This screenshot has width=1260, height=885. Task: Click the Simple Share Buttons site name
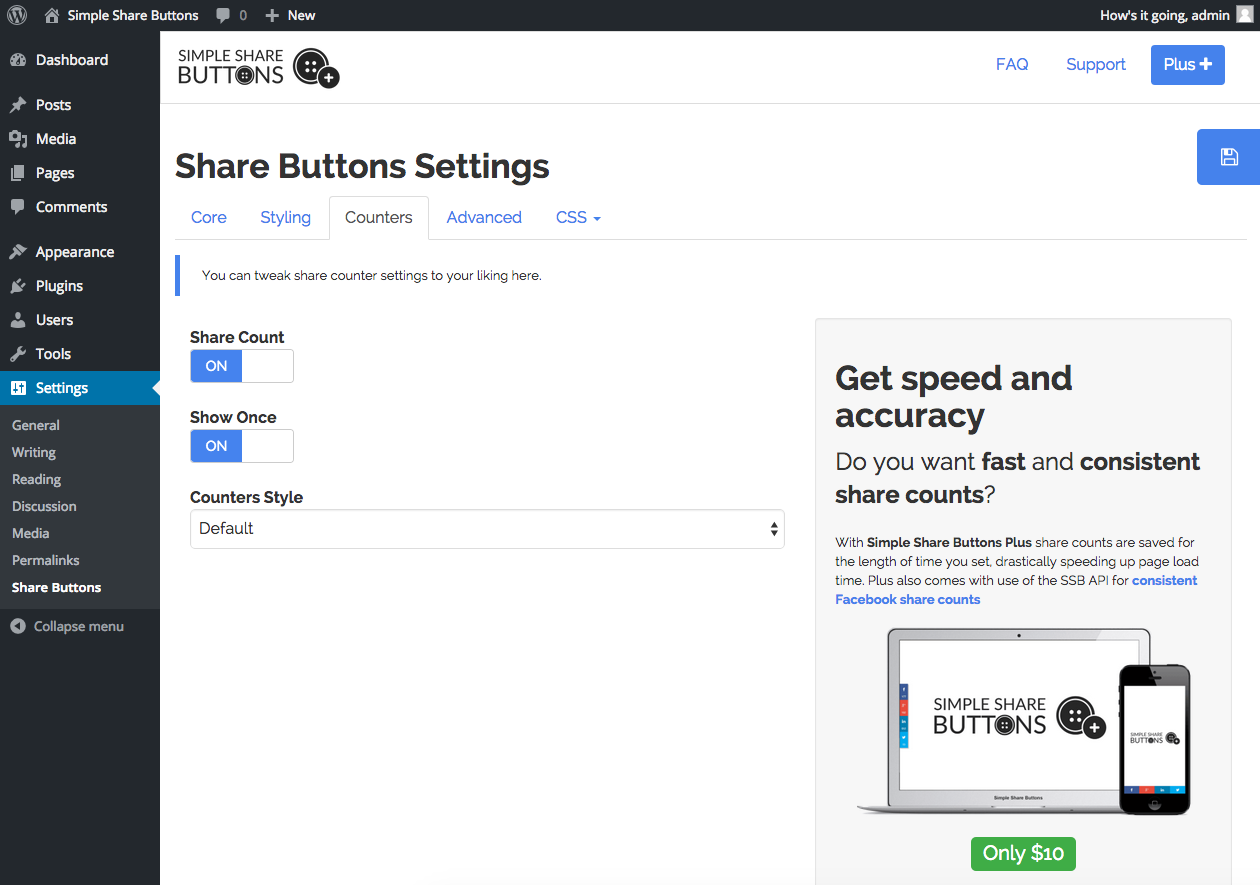[x=133, y=15]
